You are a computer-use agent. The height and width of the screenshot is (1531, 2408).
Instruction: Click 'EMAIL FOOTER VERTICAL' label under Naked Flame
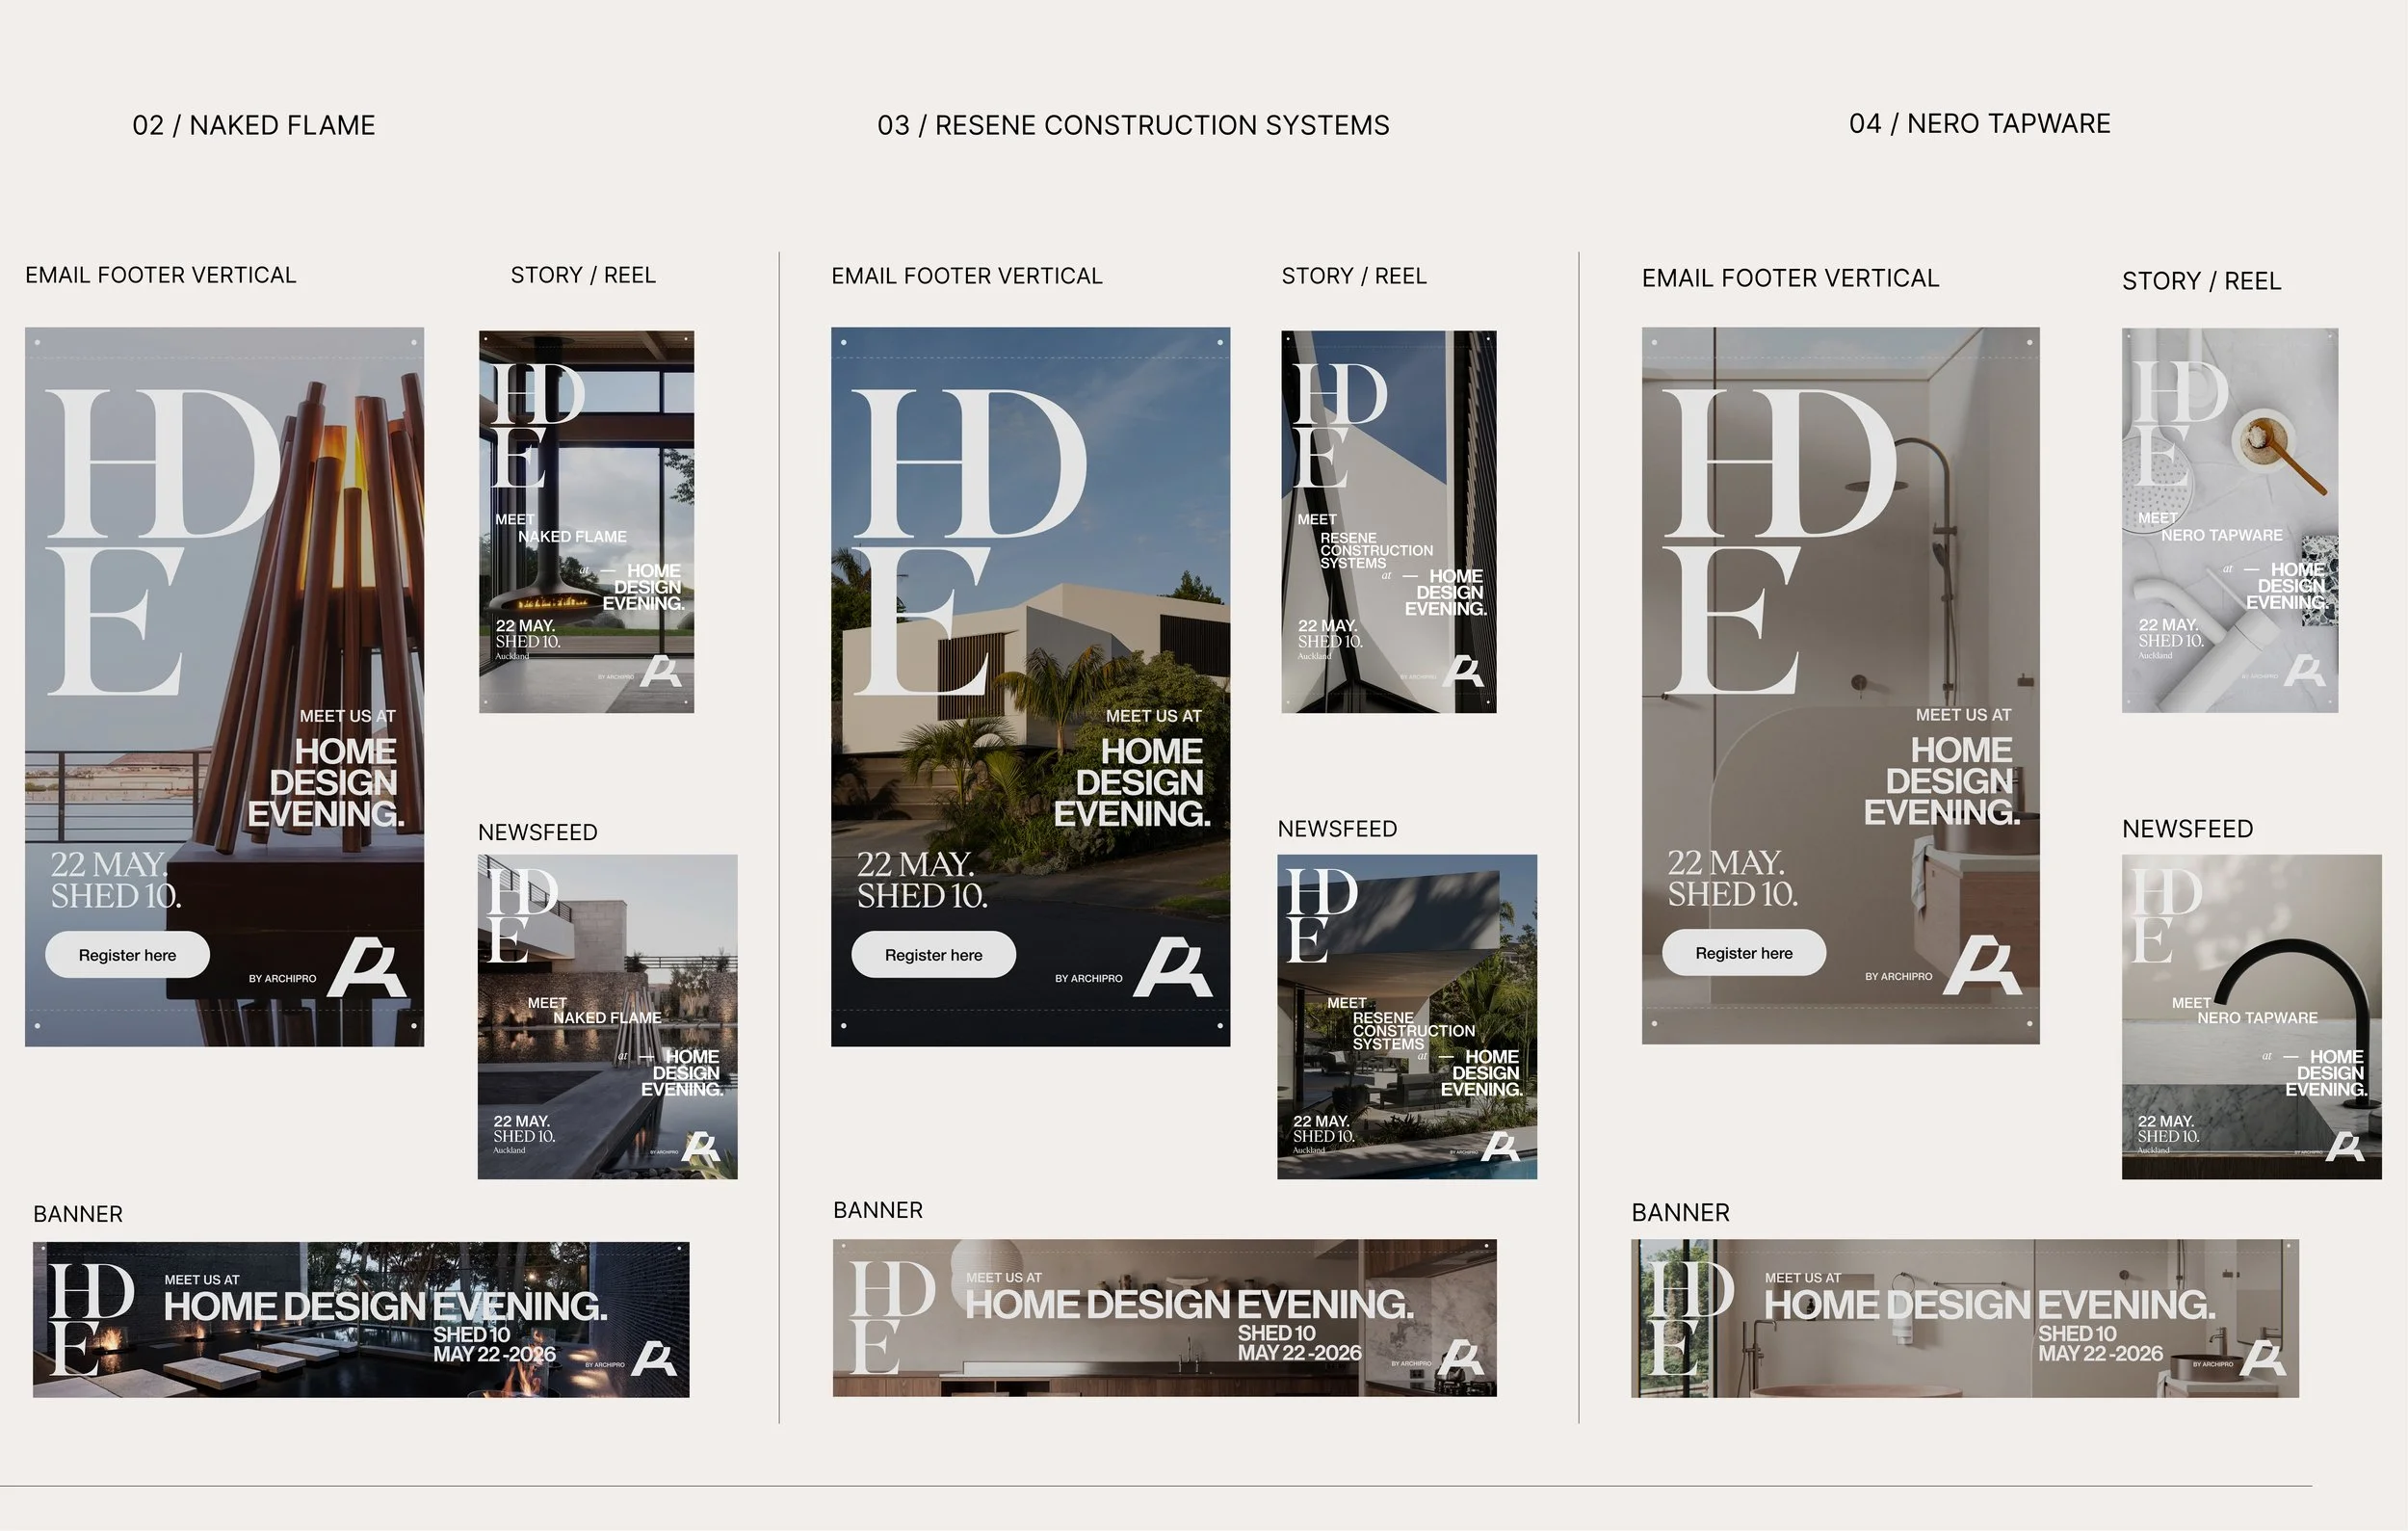[x=161, y=275]
